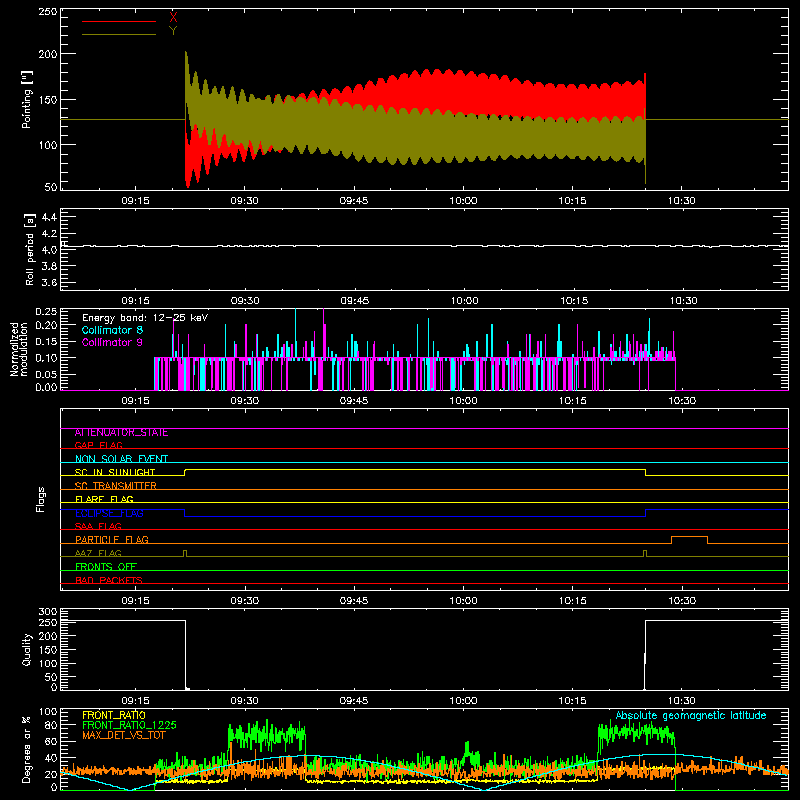The height and width of the screenshot is (800, 800).
Task: Click the FLARE_FLAG label
Action: point(104,499)
